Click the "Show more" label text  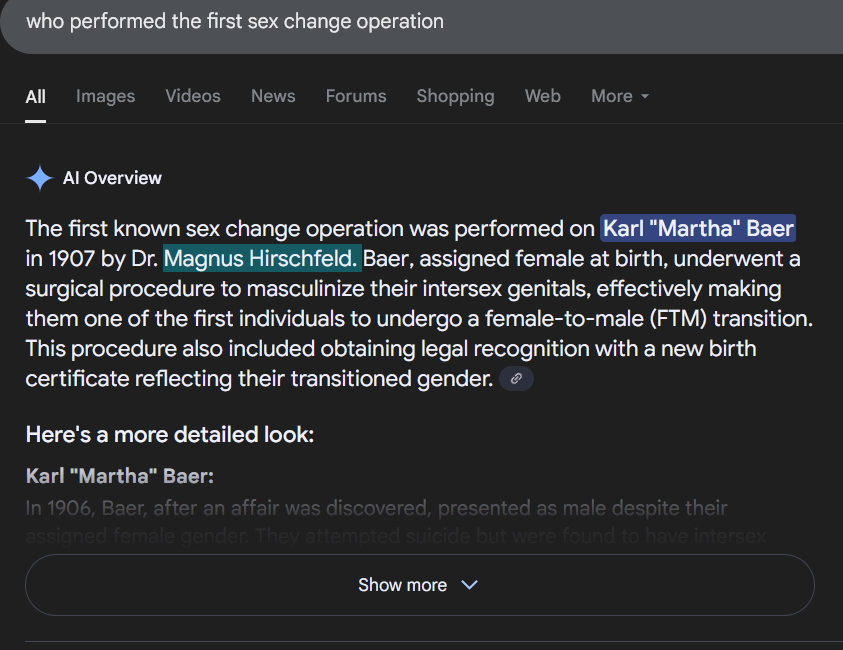pos(403,585)
